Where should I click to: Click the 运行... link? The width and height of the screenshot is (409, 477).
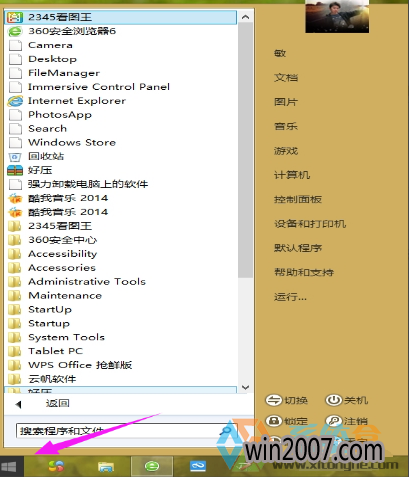coord(290,297)
